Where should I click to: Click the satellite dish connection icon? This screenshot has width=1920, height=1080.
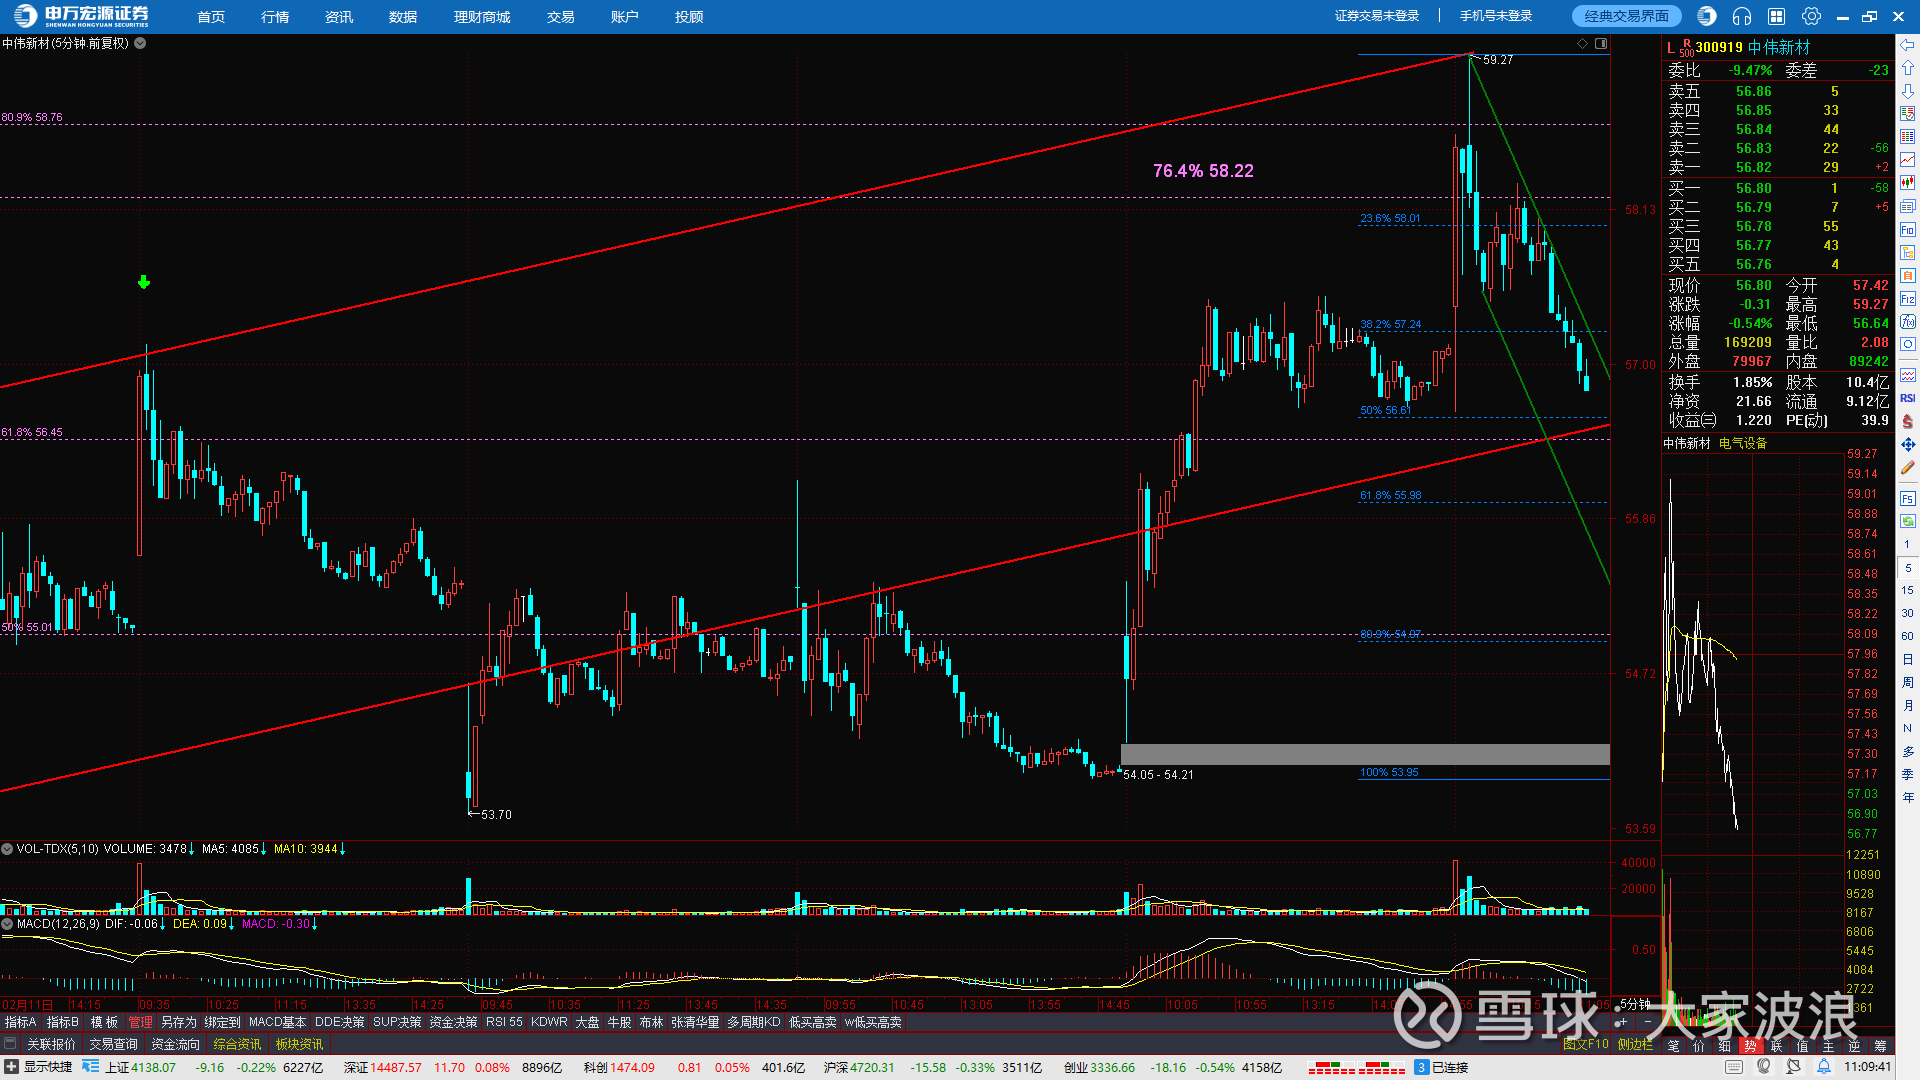(x=1794, y=1067)
